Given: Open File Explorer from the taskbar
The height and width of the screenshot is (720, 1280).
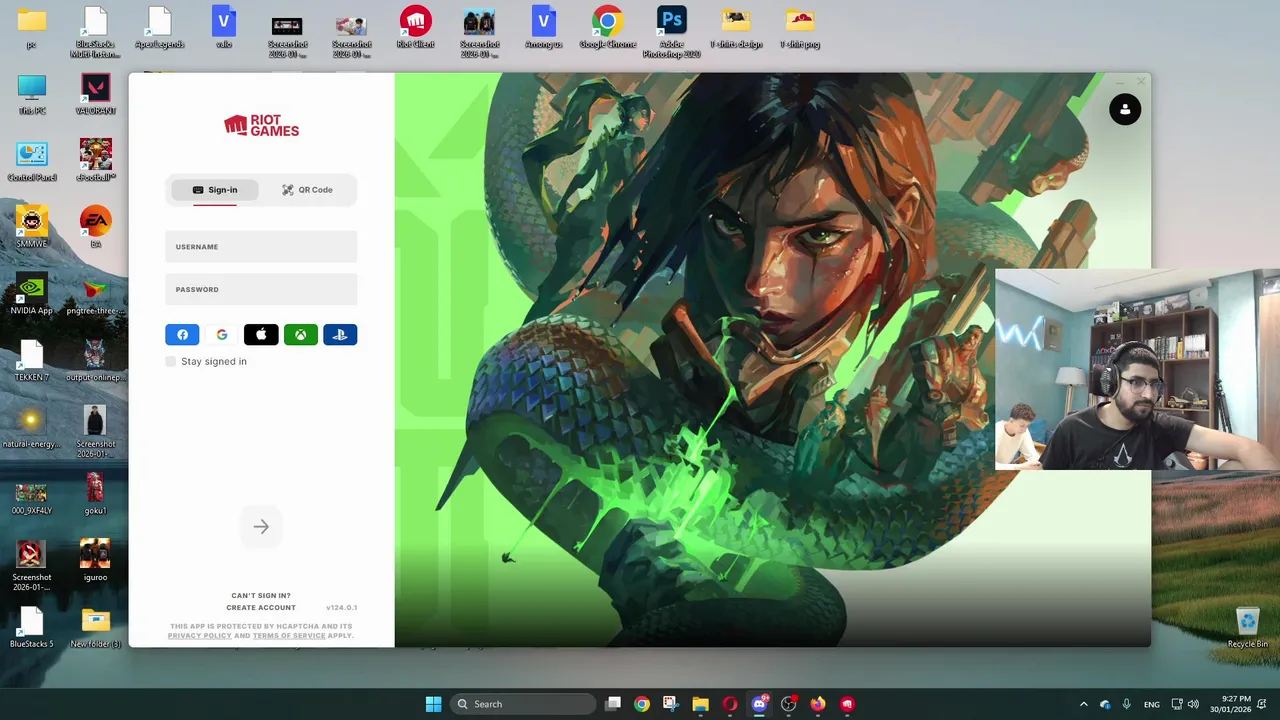Looking at the screenshot, I should (x=700, y=704).
